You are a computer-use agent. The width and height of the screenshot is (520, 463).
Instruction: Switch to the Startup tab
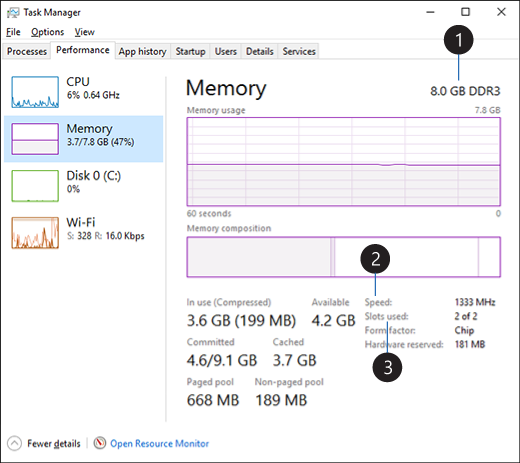(x=190, y=51)
